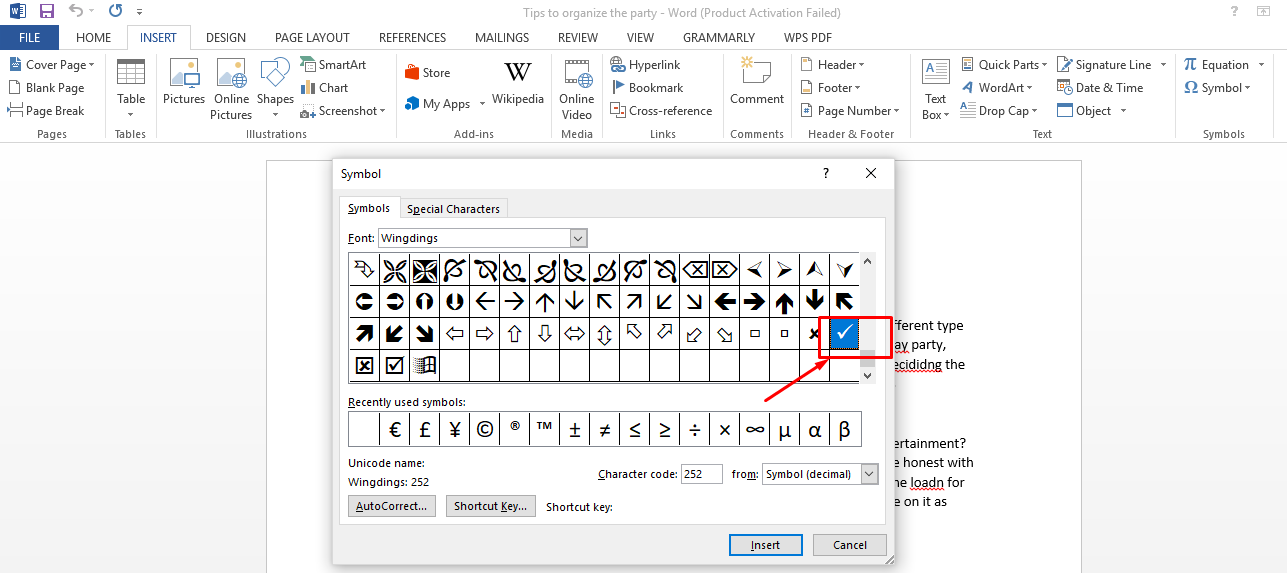This screenshot has height=573, width=1287.
Task: Click the Save icon in the title bar
Action: [x=47, y=12]
